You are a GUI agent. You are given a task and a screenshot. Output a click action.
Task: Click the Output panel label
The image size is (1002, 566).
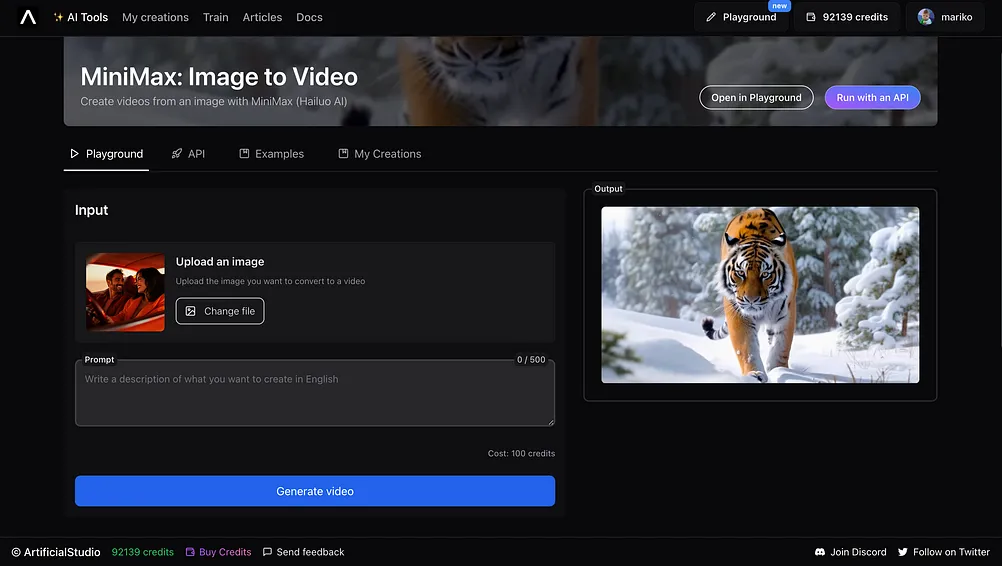pos(608,189)
